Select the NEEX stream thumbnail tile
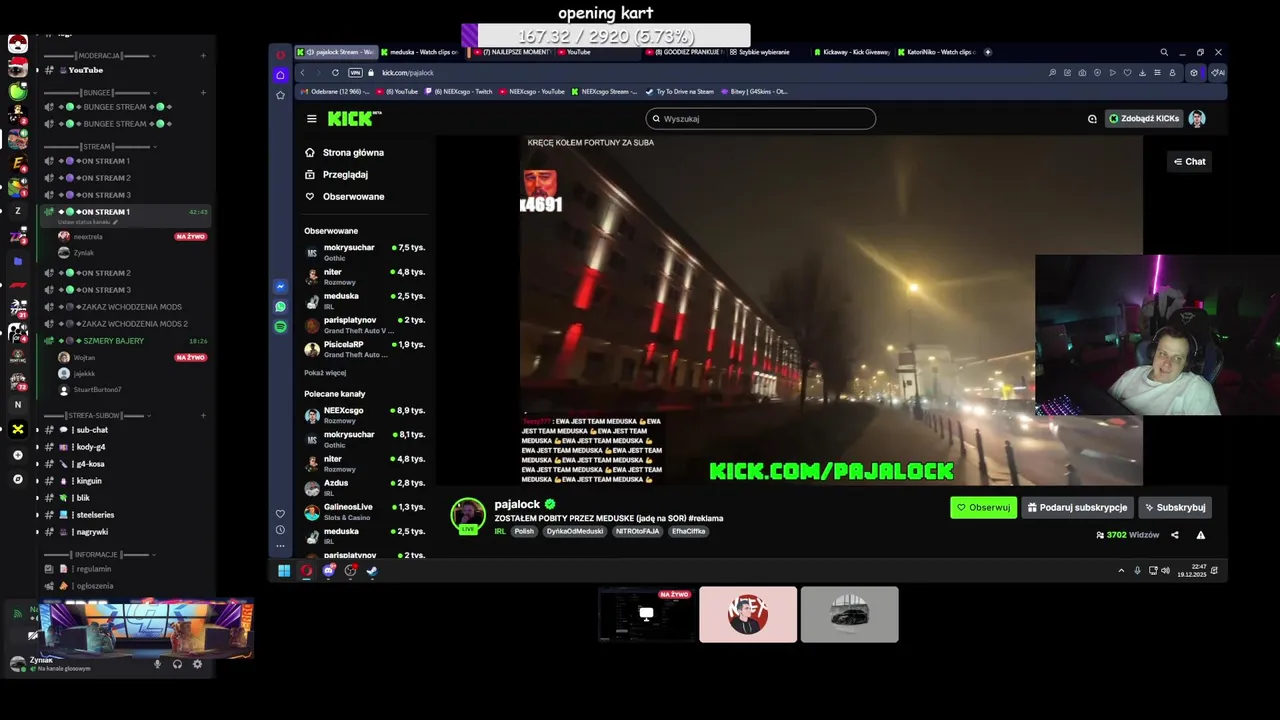The width and height of the screenshot is (1280, 720). 748,614
